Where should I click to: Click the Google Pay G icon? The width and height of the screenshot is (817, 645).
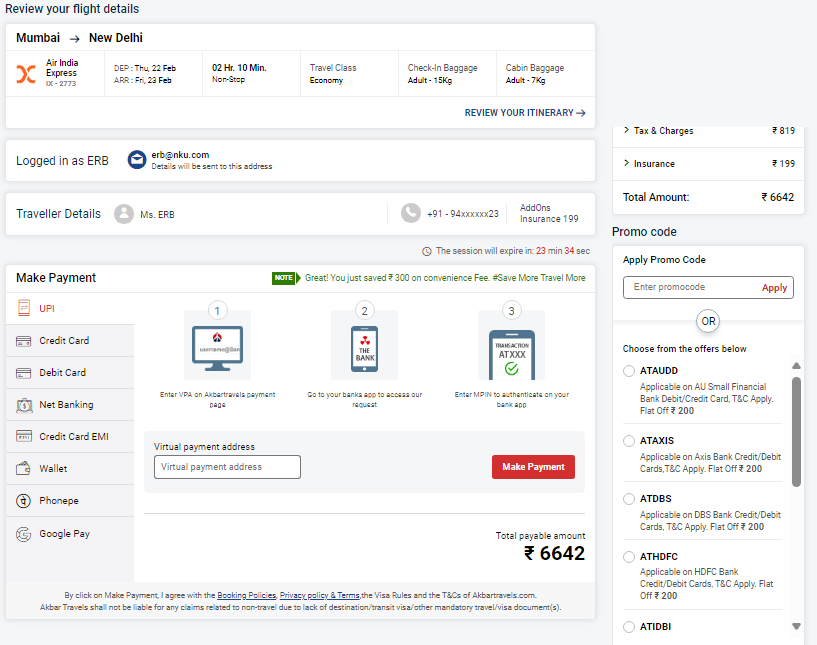pyautogui.click(x=23, y=534)
